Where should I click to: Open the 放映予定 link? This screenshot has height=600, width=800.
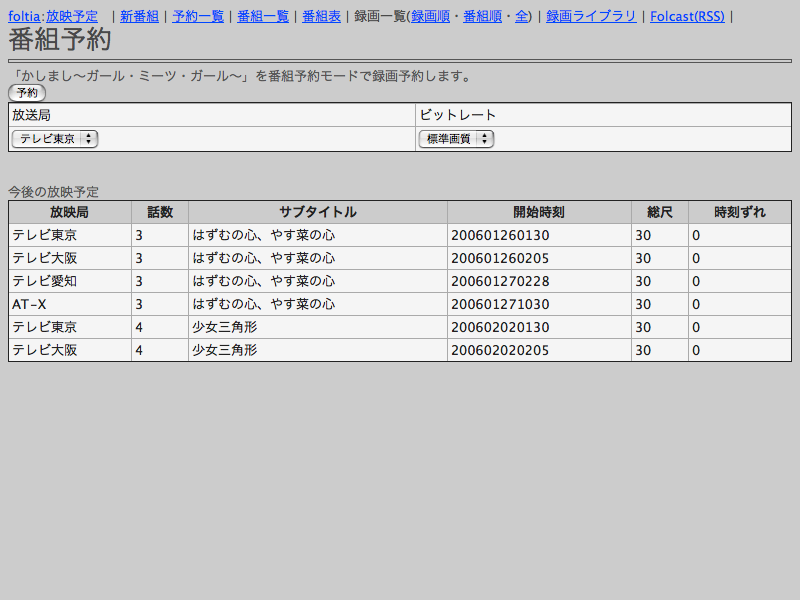72,16
